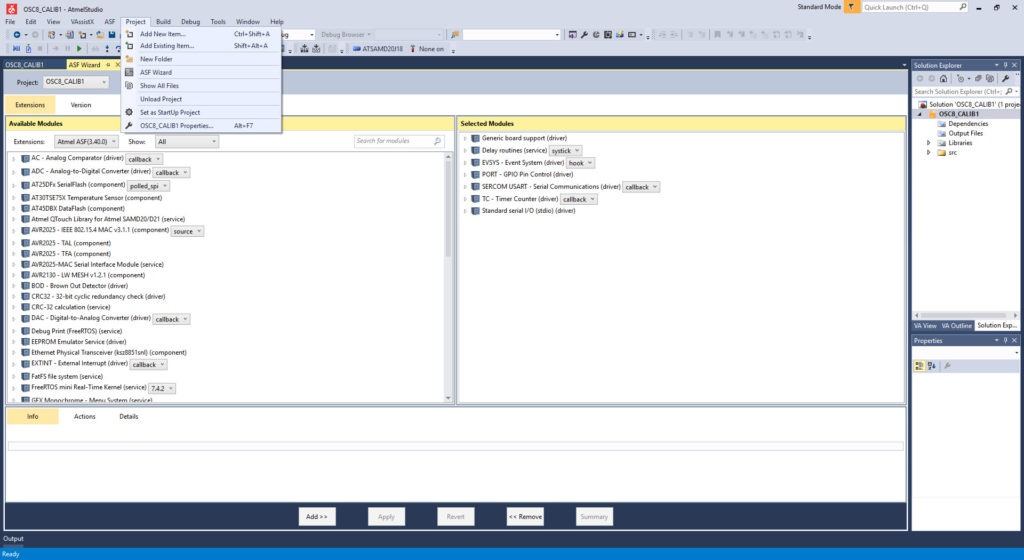Screen dimensions: 1024x560
Task: Click the ATSAMD20J18 device chip icon
Action: tap(357, 49)
